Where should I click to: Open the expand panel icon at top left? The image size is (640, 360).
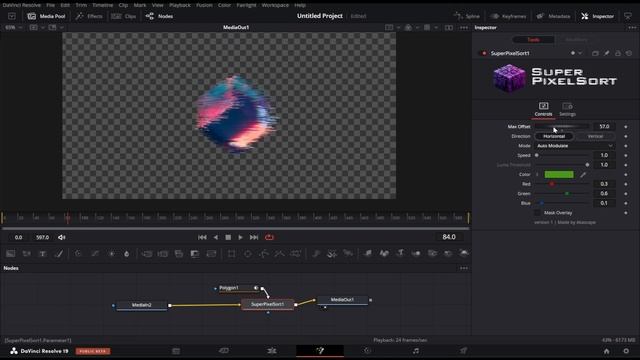coord(11,16)
